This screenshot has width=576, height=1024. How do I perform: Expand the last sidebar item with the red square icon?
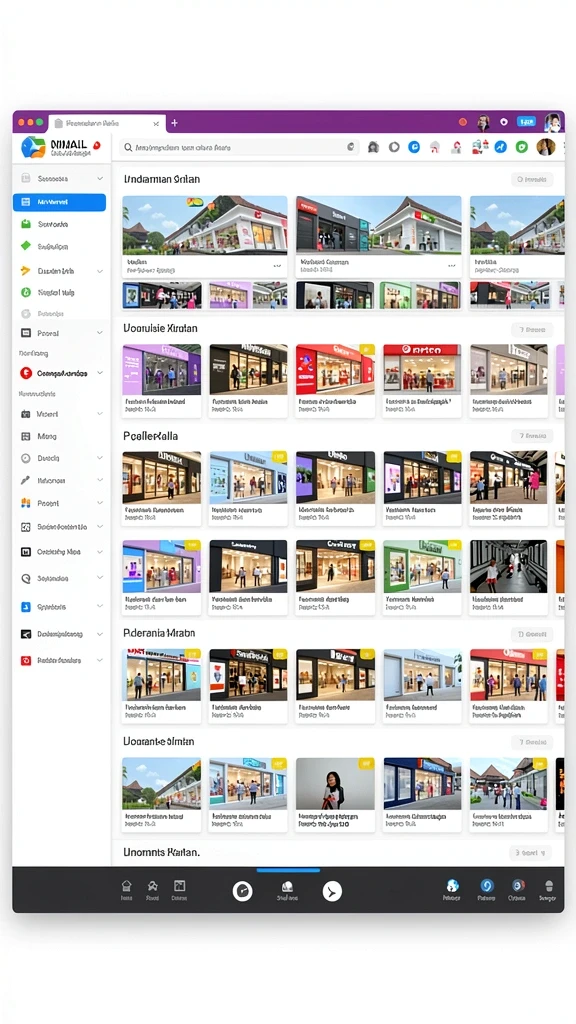100,660
